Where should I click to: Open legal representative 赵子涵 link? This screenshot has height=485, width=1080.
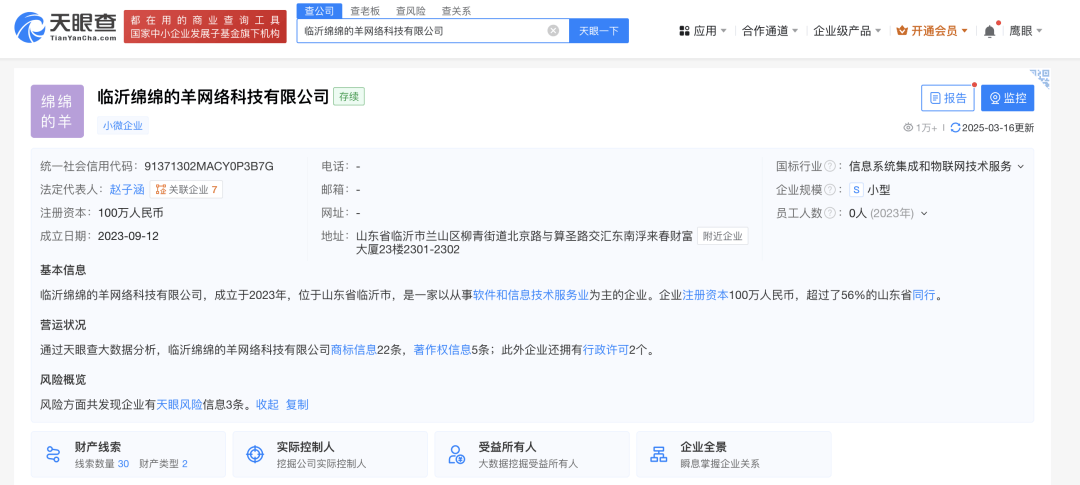[x=125, y=189]
